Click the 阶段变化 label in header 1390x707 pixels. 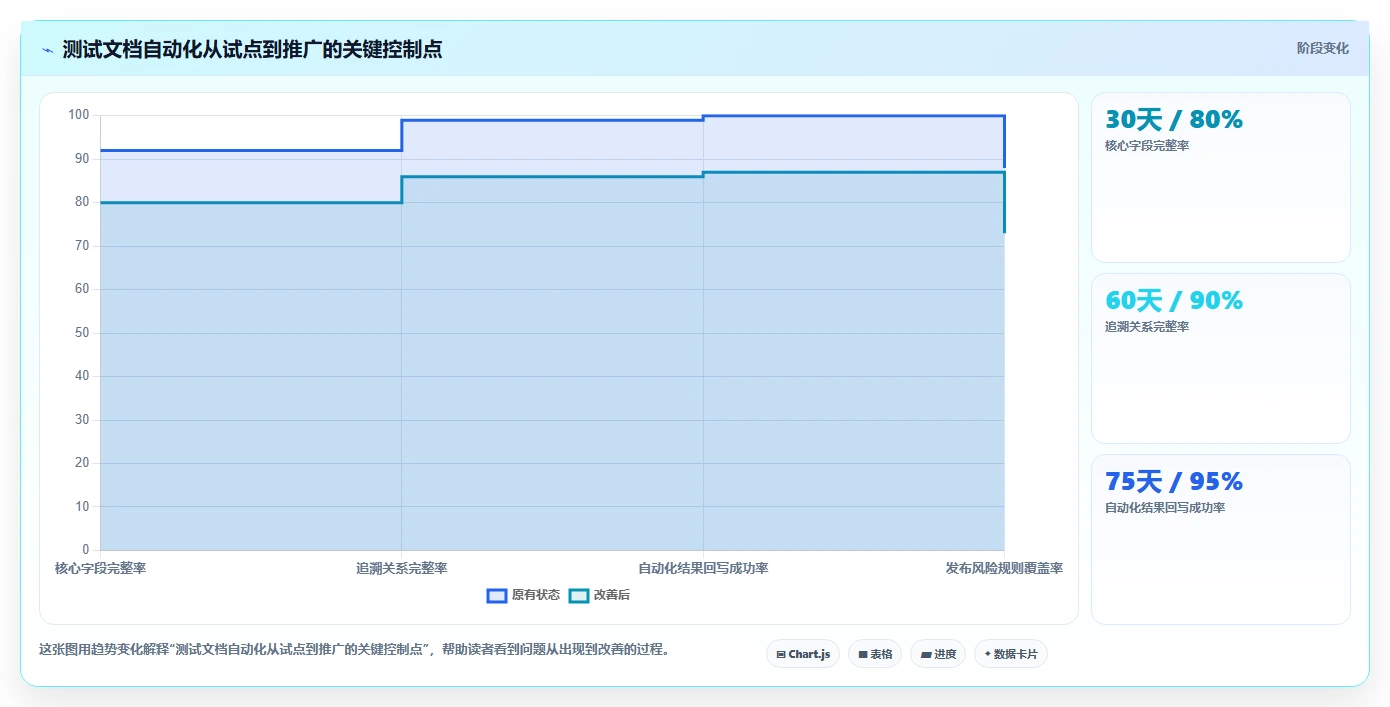(x=1323, y=48)
